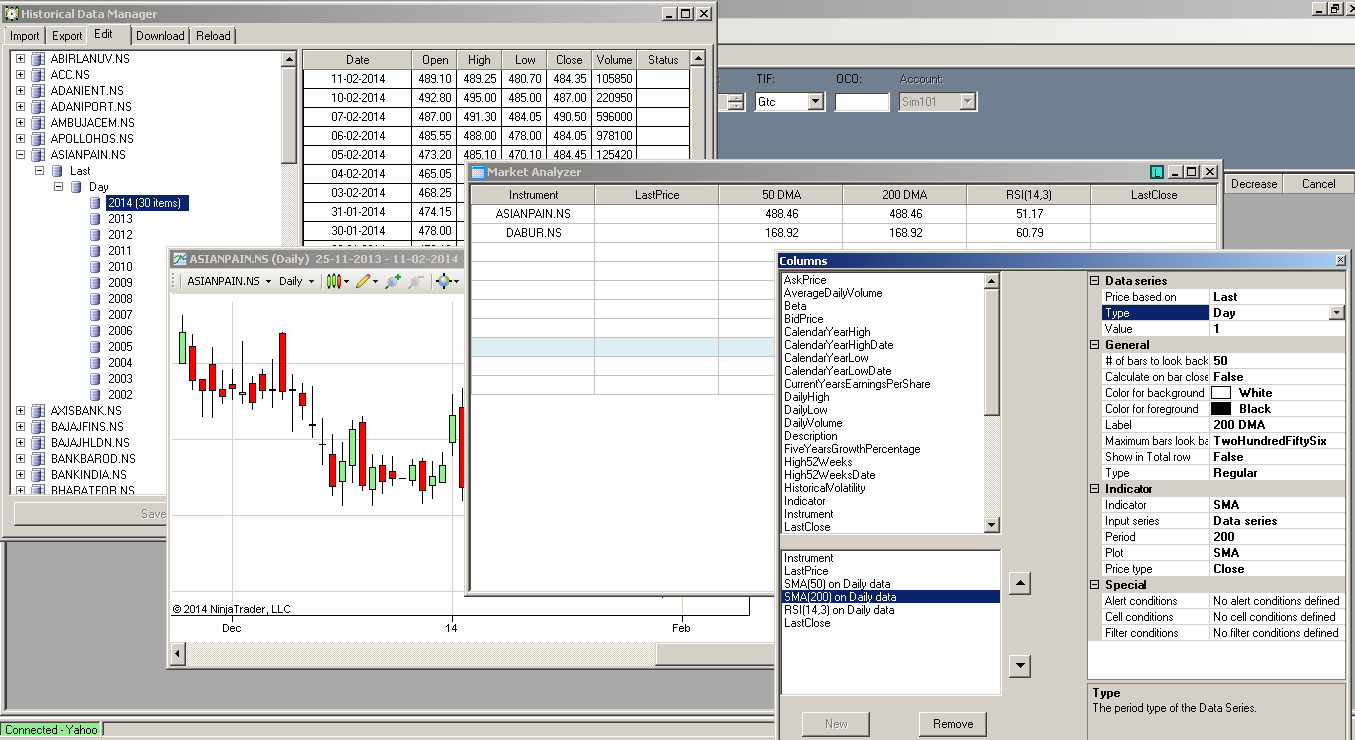Select the white background color swatch

[x=1221, y=393]
